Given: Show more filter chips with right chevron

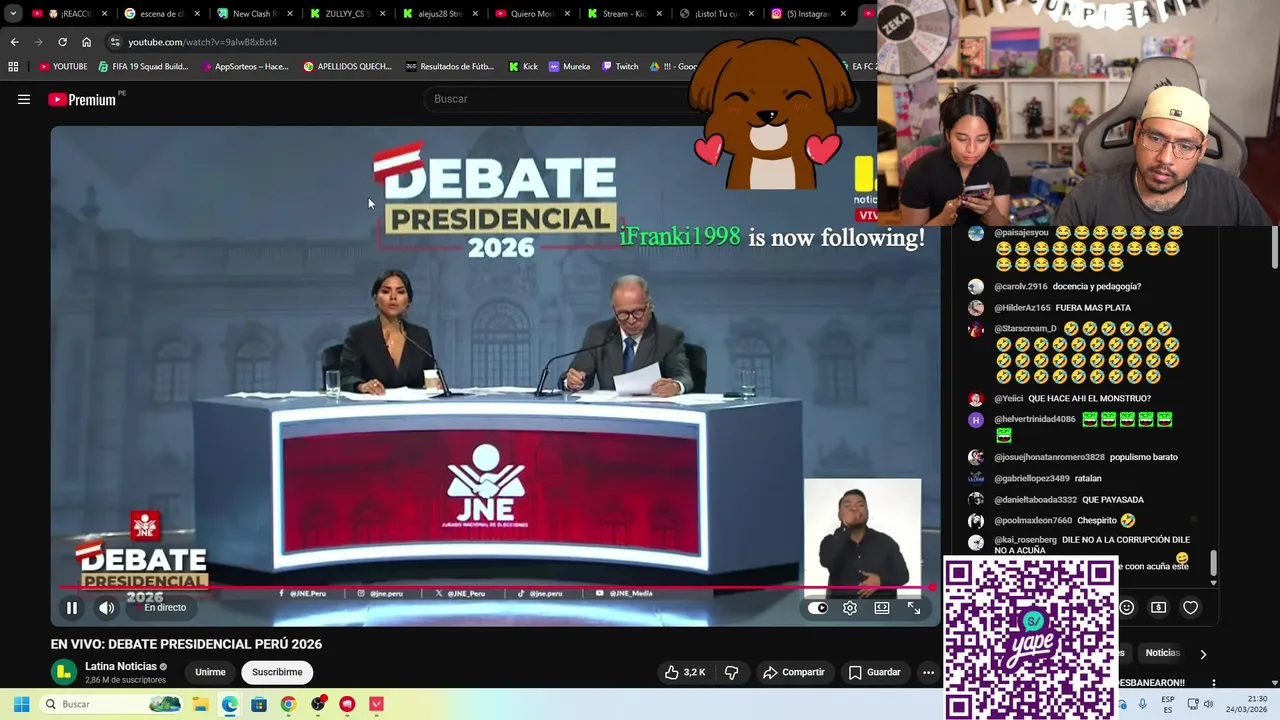Looking at the screenshot, I should (1203, 654).
